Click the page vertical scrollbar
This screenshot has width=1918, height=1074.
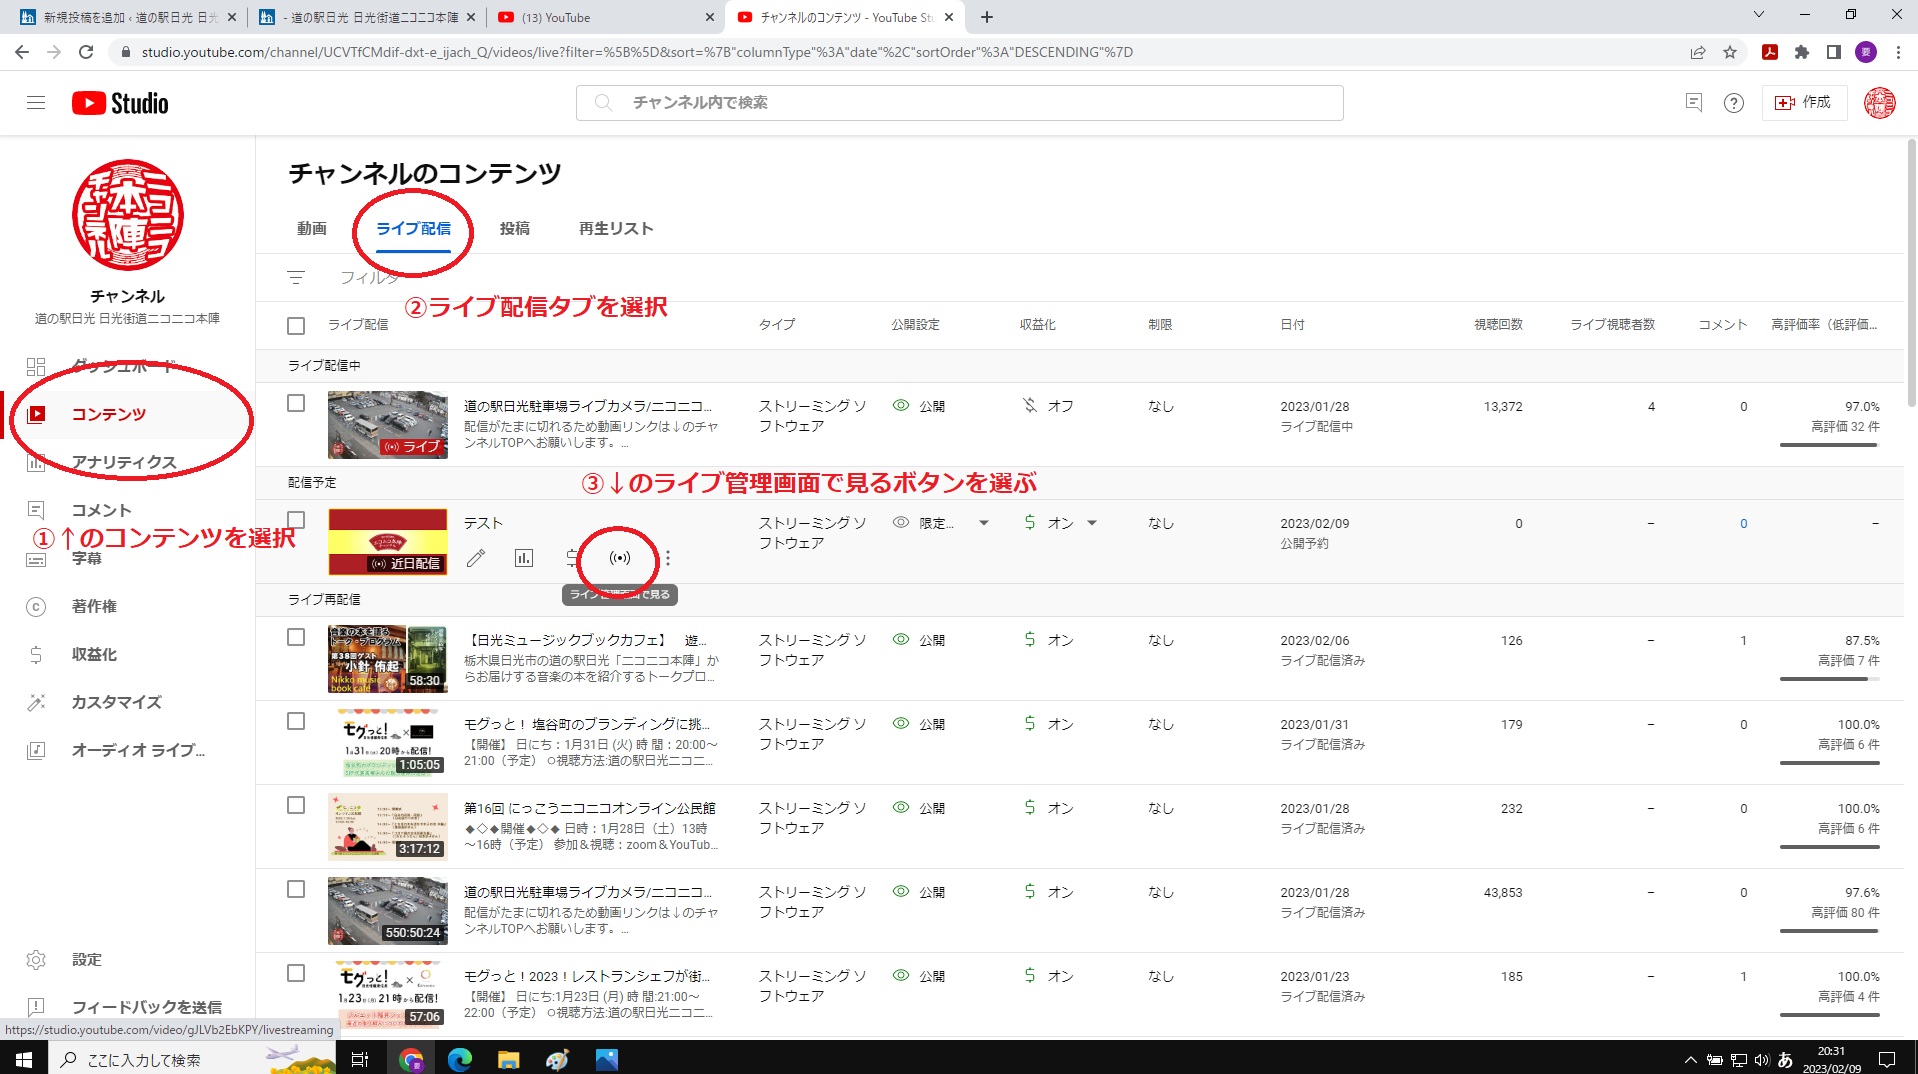click(x=1912, y=272)
